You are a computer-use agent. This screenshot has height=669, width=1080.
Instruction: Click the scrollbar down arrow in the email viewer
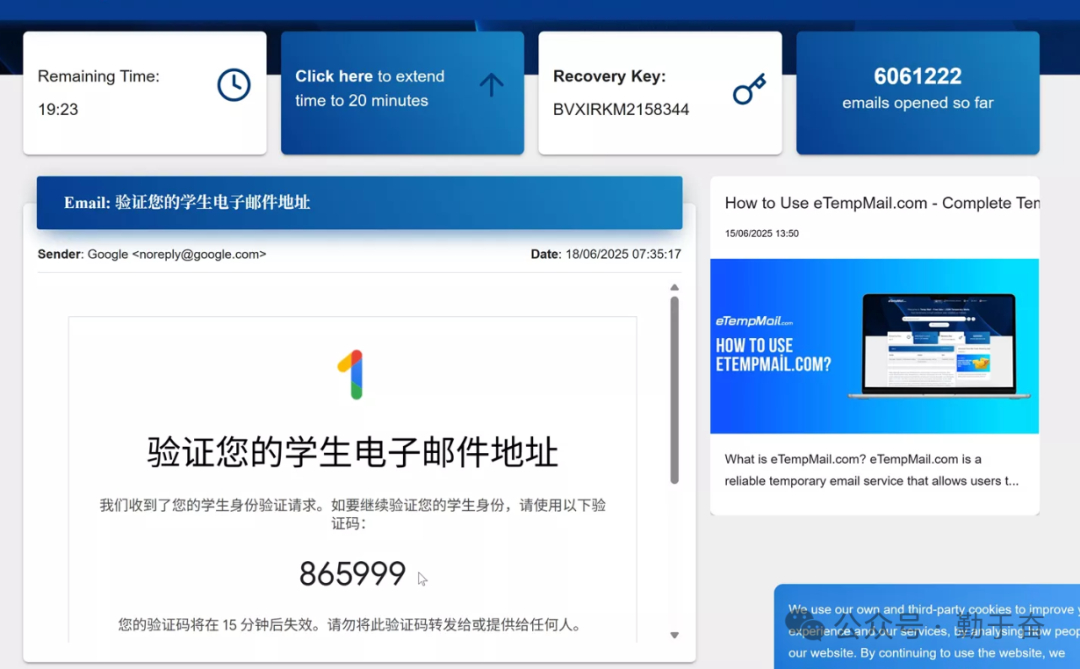click(x=675, y=634)
